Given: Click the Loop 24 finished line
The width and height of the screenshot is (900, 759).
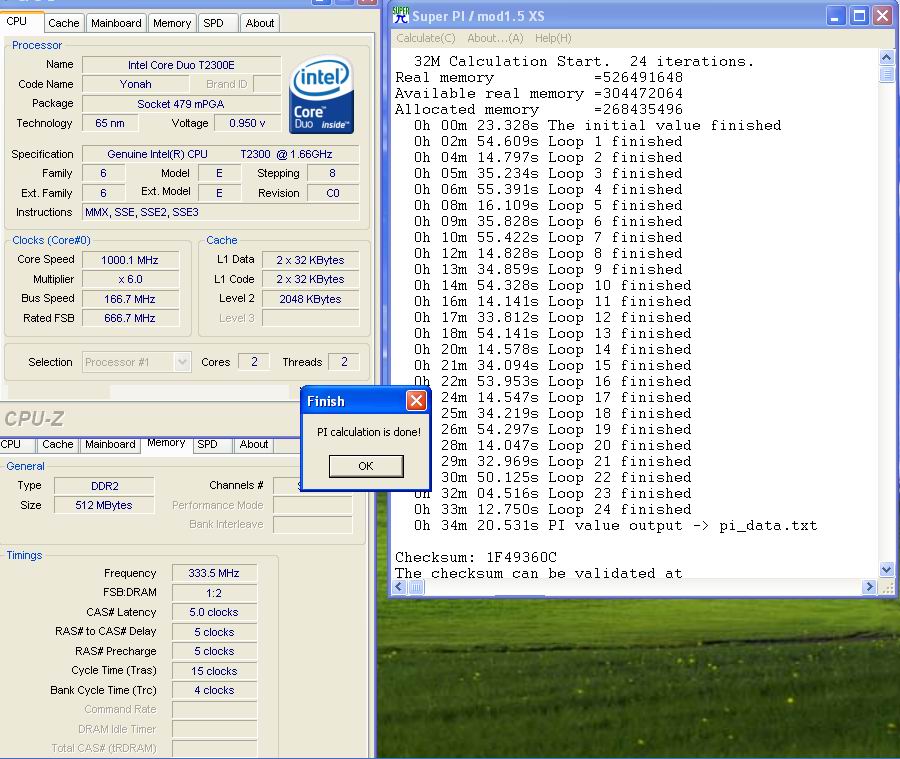Looking at the screenshot, I should pos(553,509).
